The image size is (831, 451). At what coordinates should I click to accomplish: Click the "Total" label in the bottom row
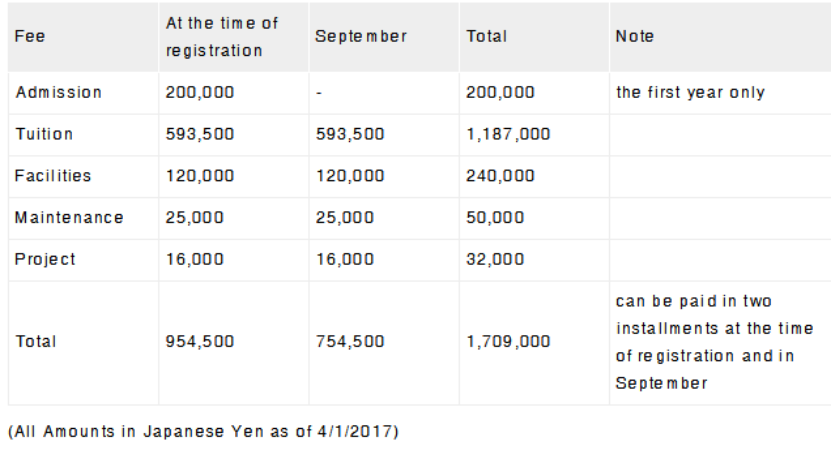click(x=36, y=342)
